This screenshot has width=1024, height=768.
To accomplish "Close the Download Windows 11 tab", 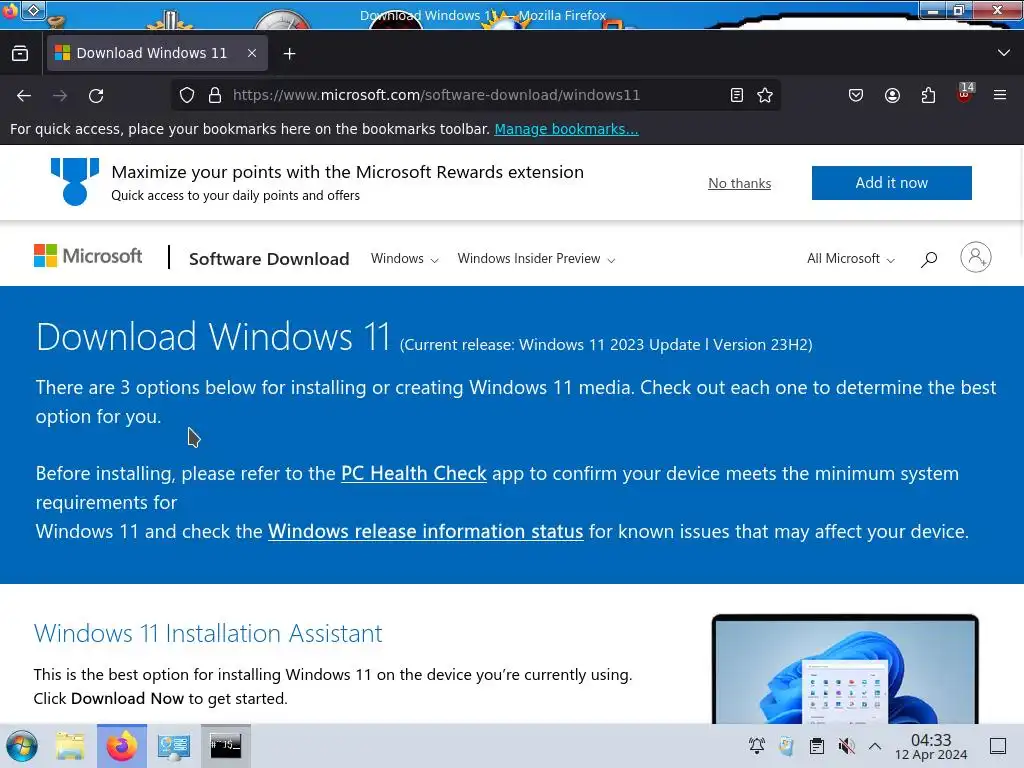I will pos(252,53).
